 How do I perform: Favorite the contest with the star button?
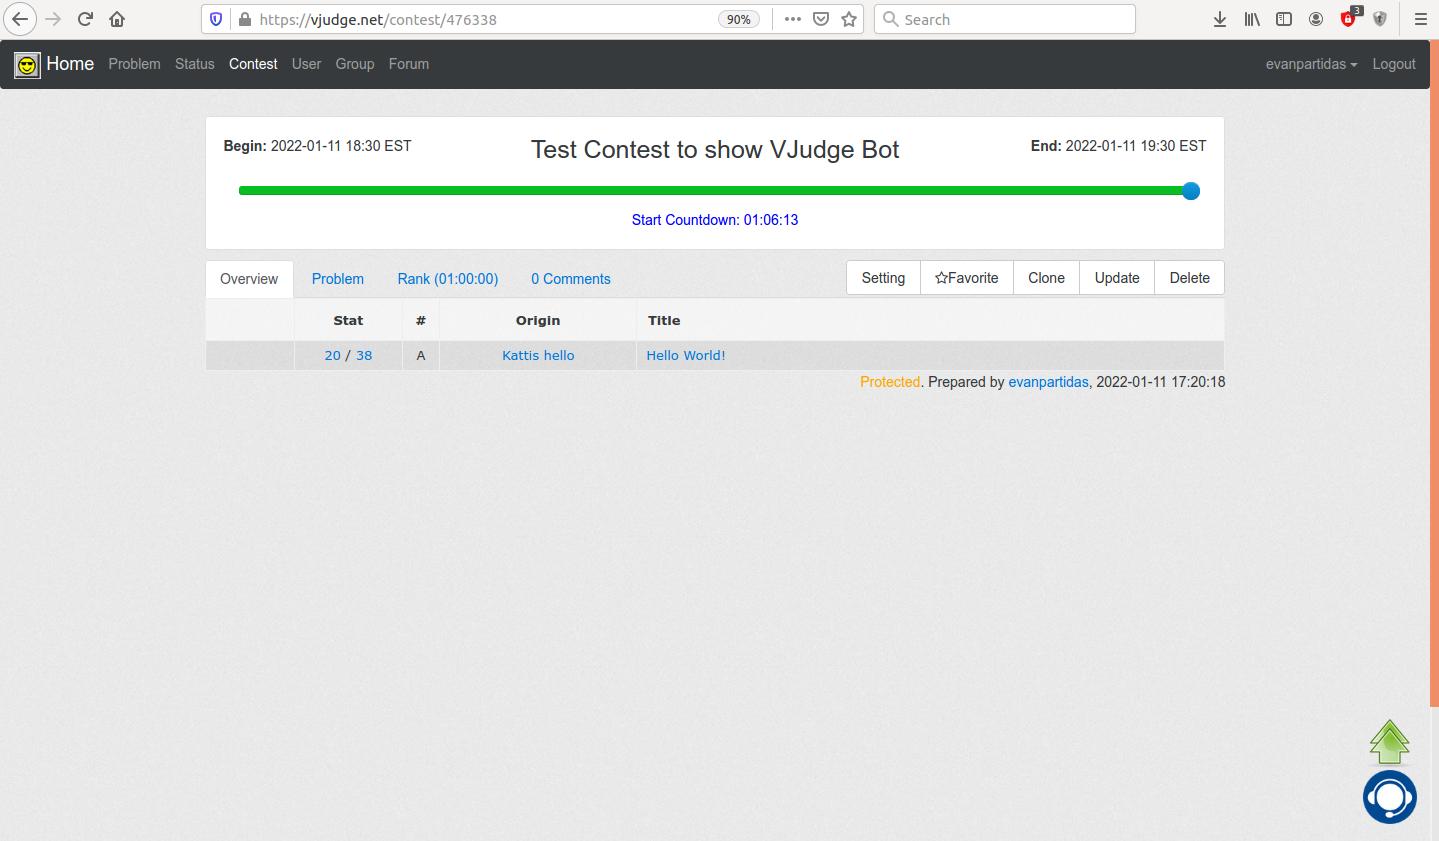[x=965, y=277]
